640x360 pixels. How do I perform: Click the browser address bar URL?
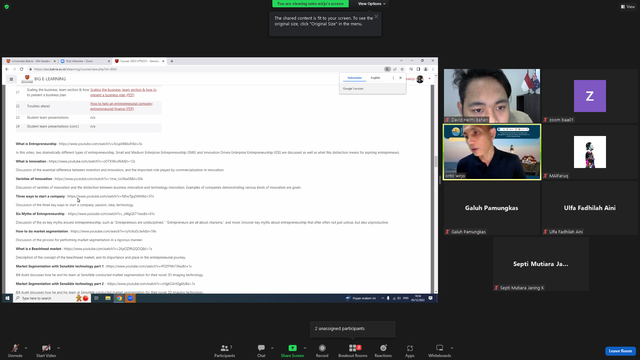[76, 69]
